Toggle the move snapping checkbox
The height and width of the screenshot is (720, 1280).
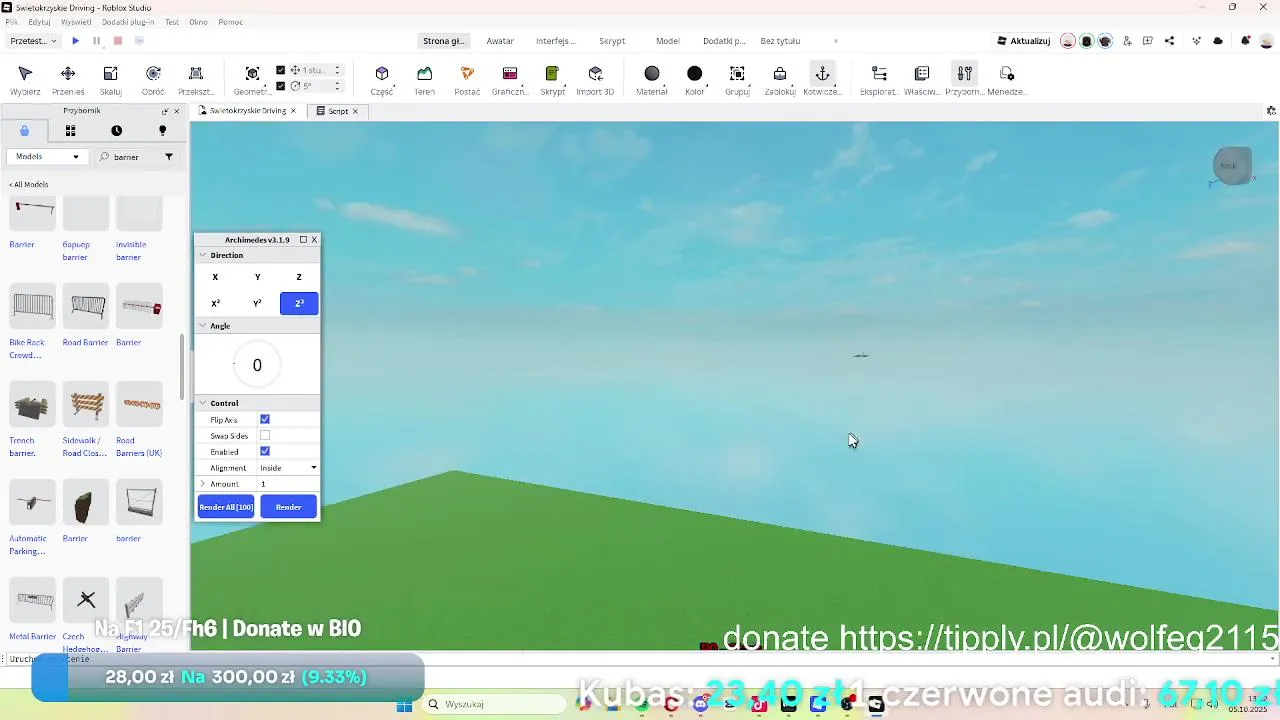(281, 70)
